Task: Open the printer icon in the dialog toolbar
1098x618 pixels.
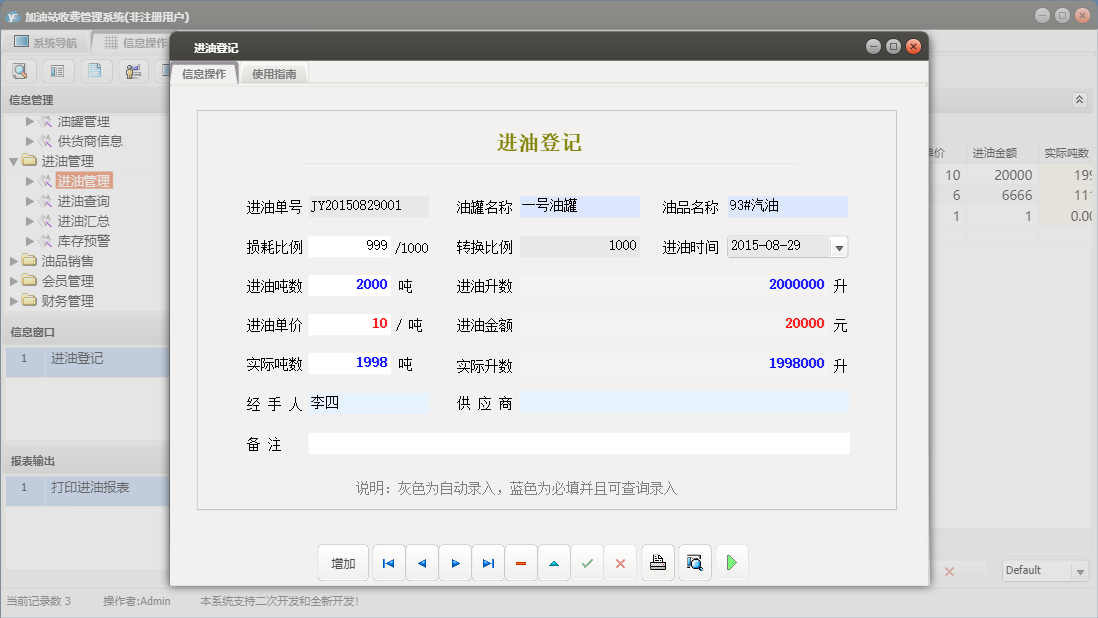Action: (x=657, y=562)
